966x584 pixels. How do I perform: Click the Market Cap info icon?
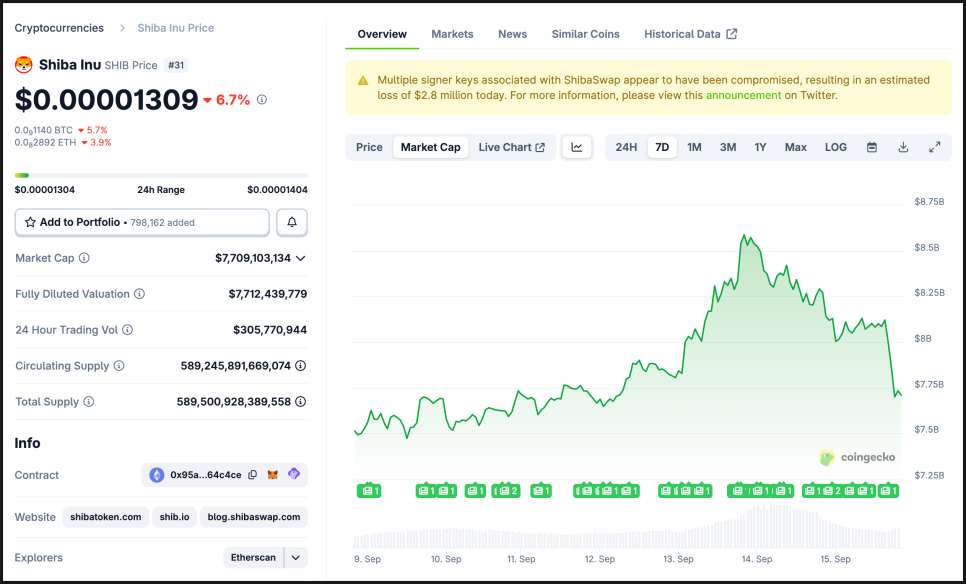pyautogui.click(x=84, y=258)
